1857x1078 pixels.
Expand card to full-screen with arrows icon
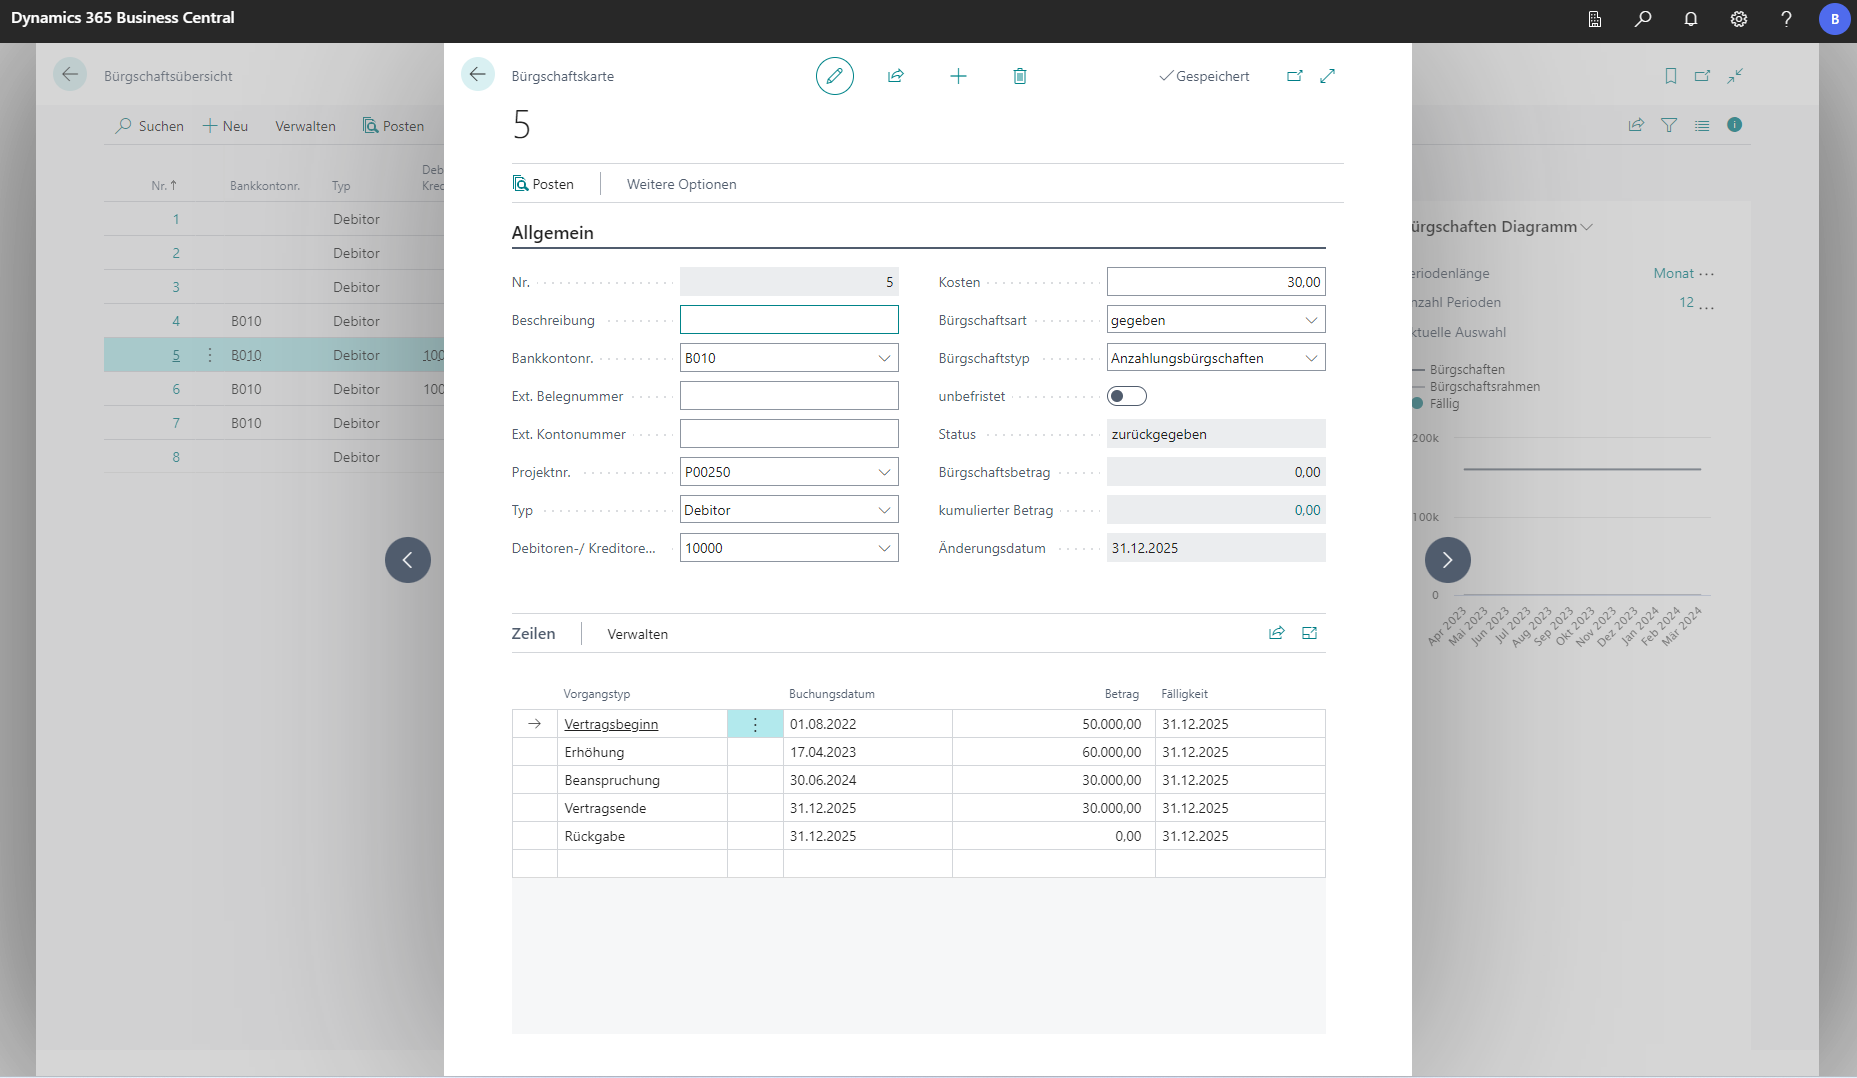[1328, 76]
